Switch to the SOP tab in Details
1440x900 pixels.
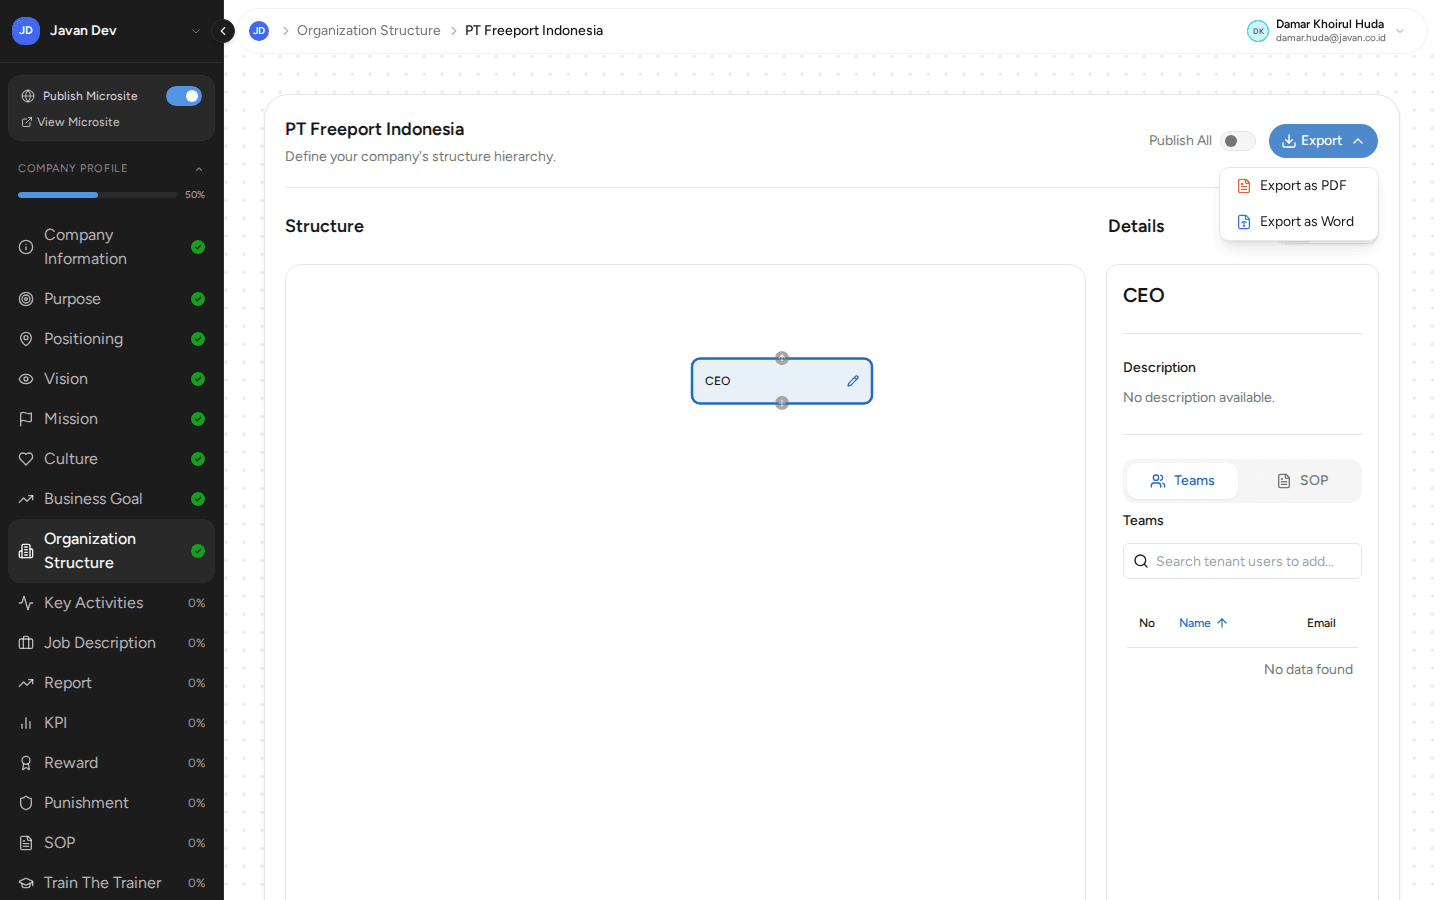pos(1302,481)
